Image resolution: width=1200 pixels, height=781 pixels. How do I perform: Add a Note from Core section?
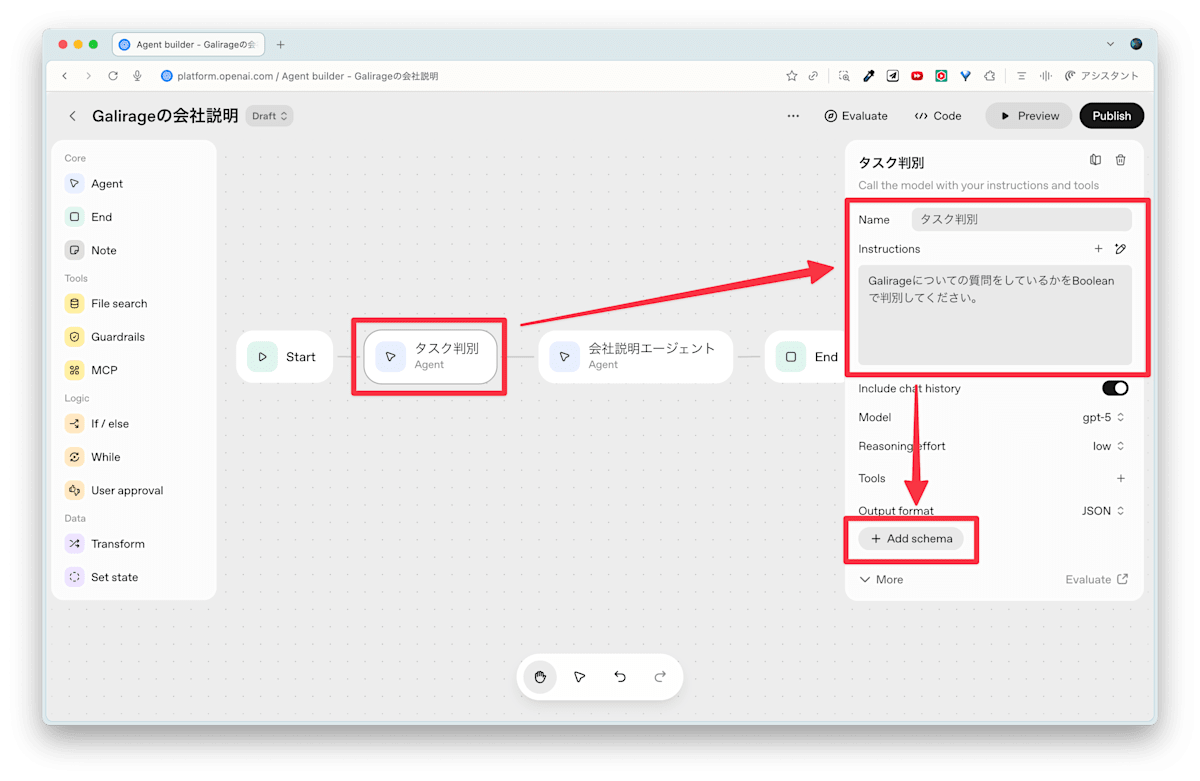pyautogui.click(x=90, y=250)
